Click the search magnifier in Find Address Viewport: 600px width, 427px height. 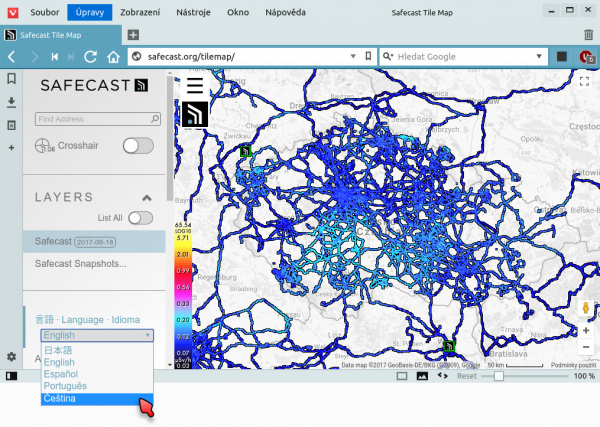pyautogui.click(x=155, y=119)
